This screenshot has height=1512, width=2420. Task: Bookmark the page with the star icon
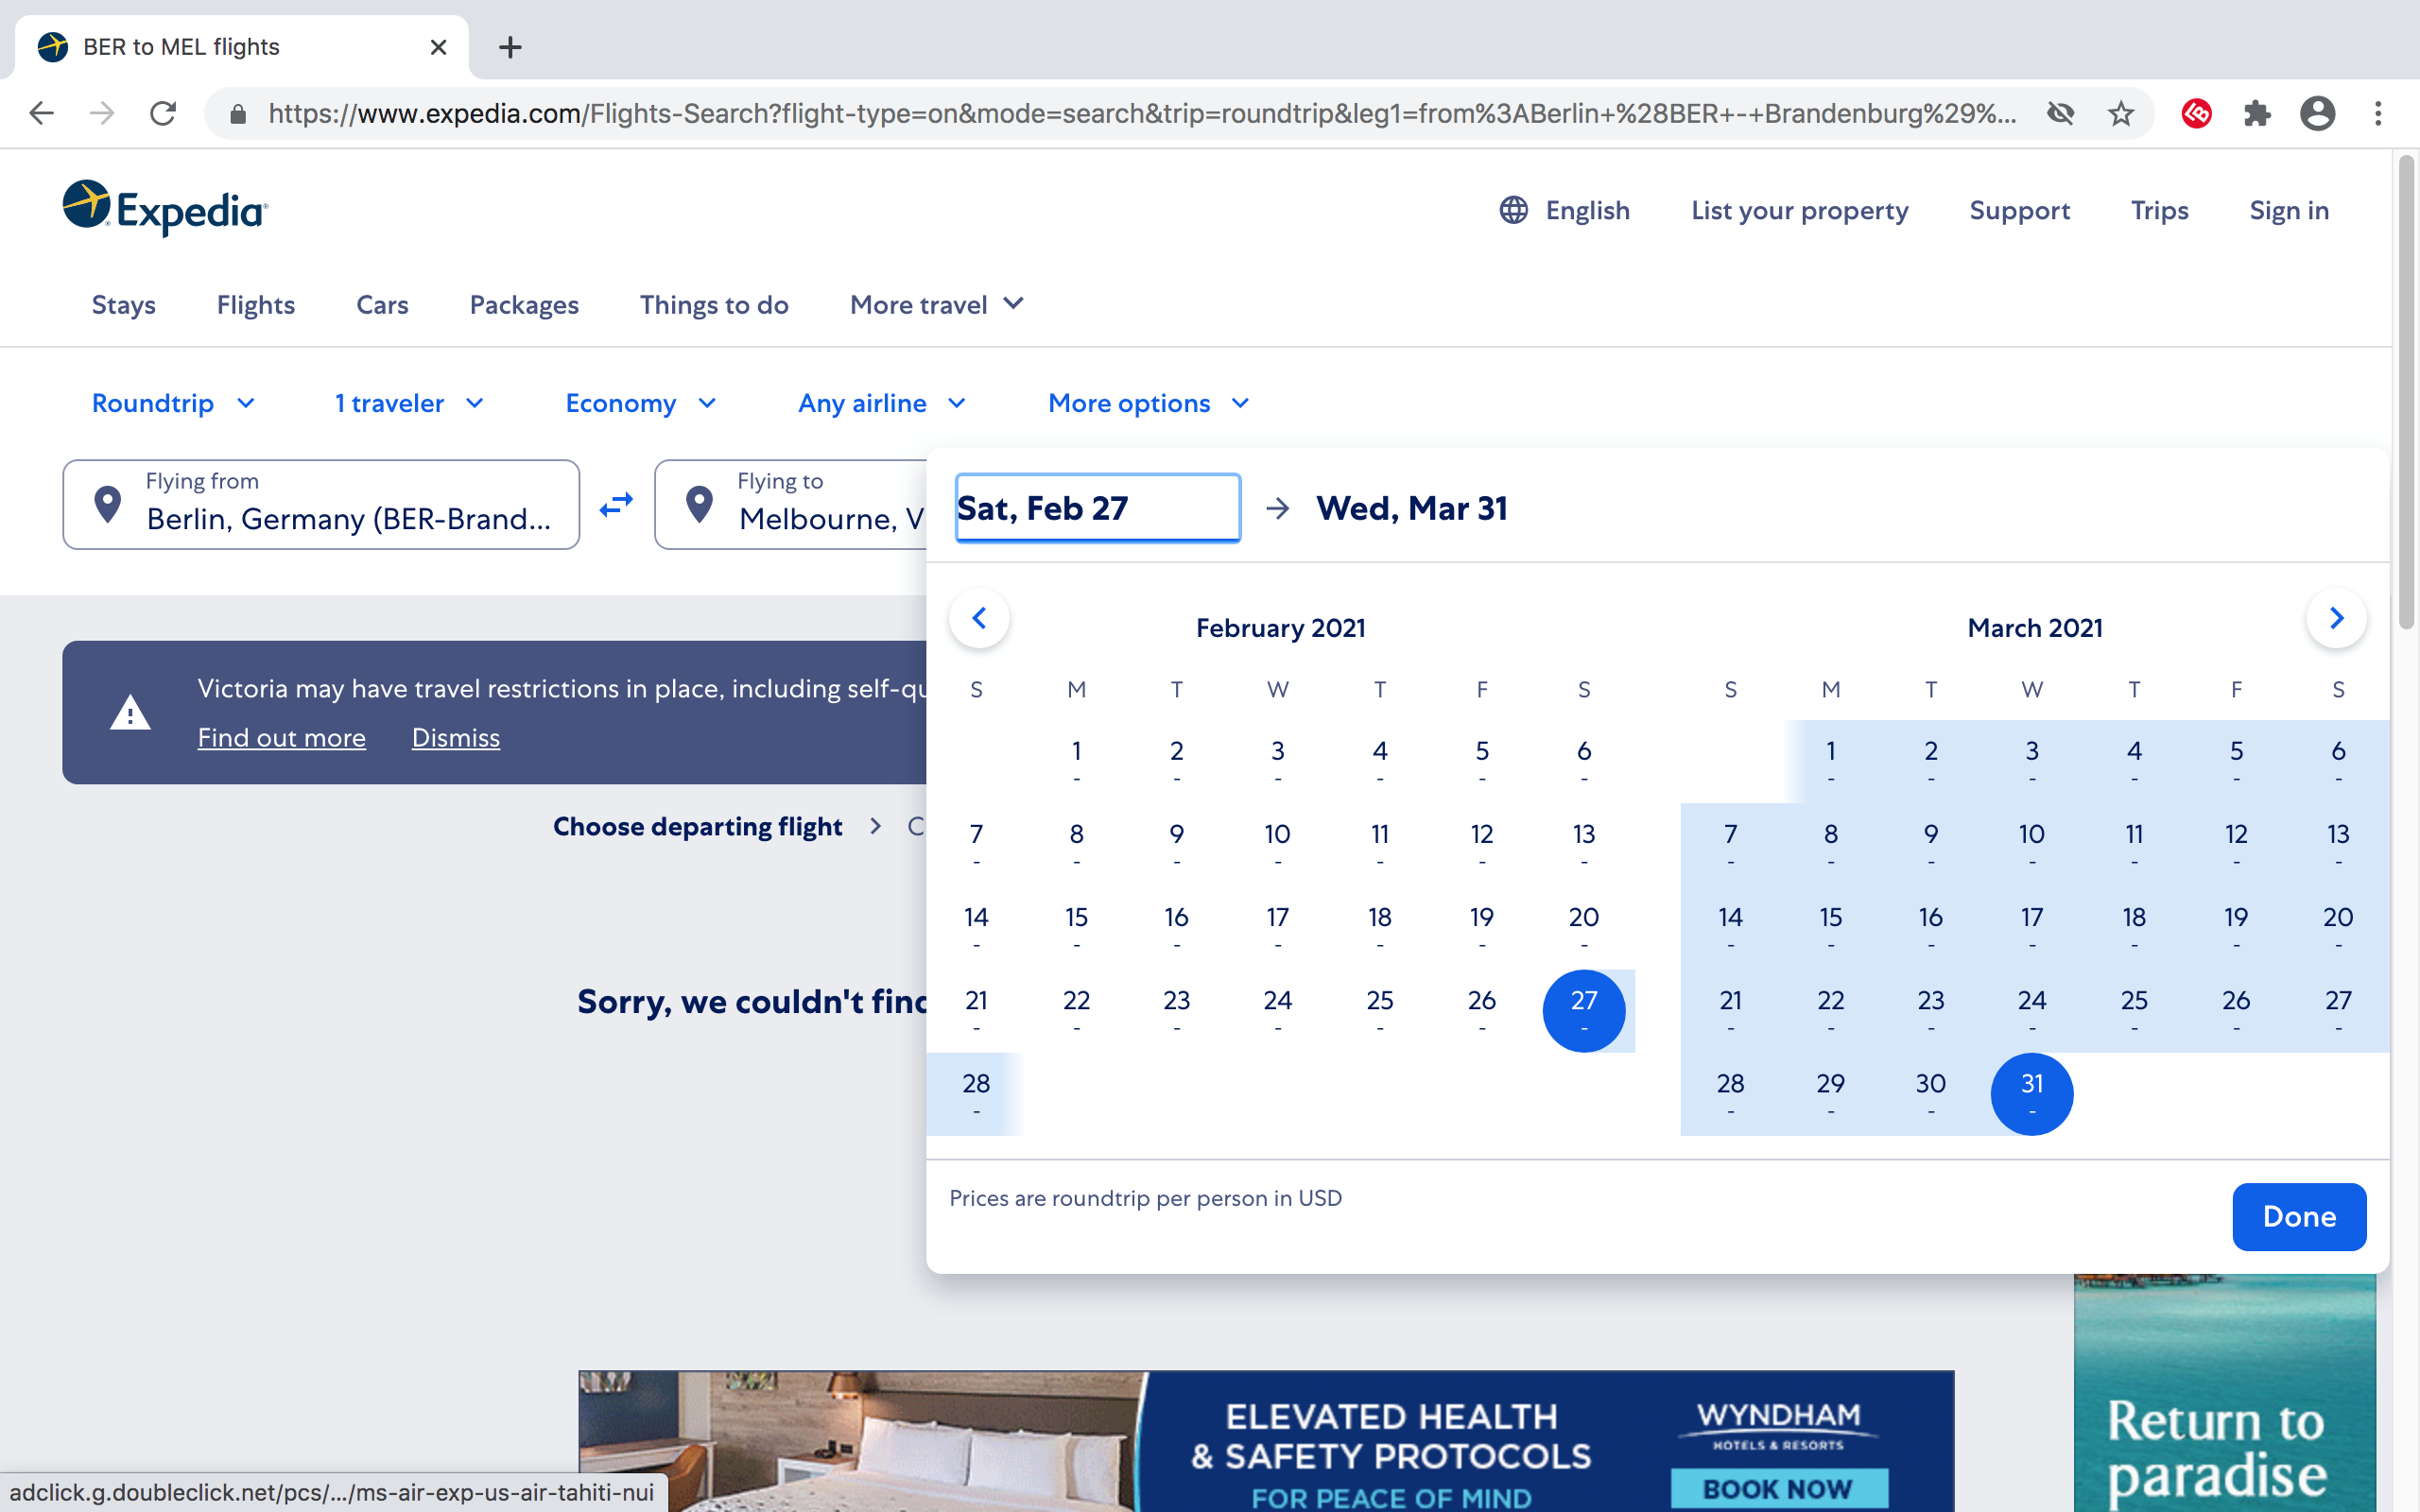[x=2120, y=114]
